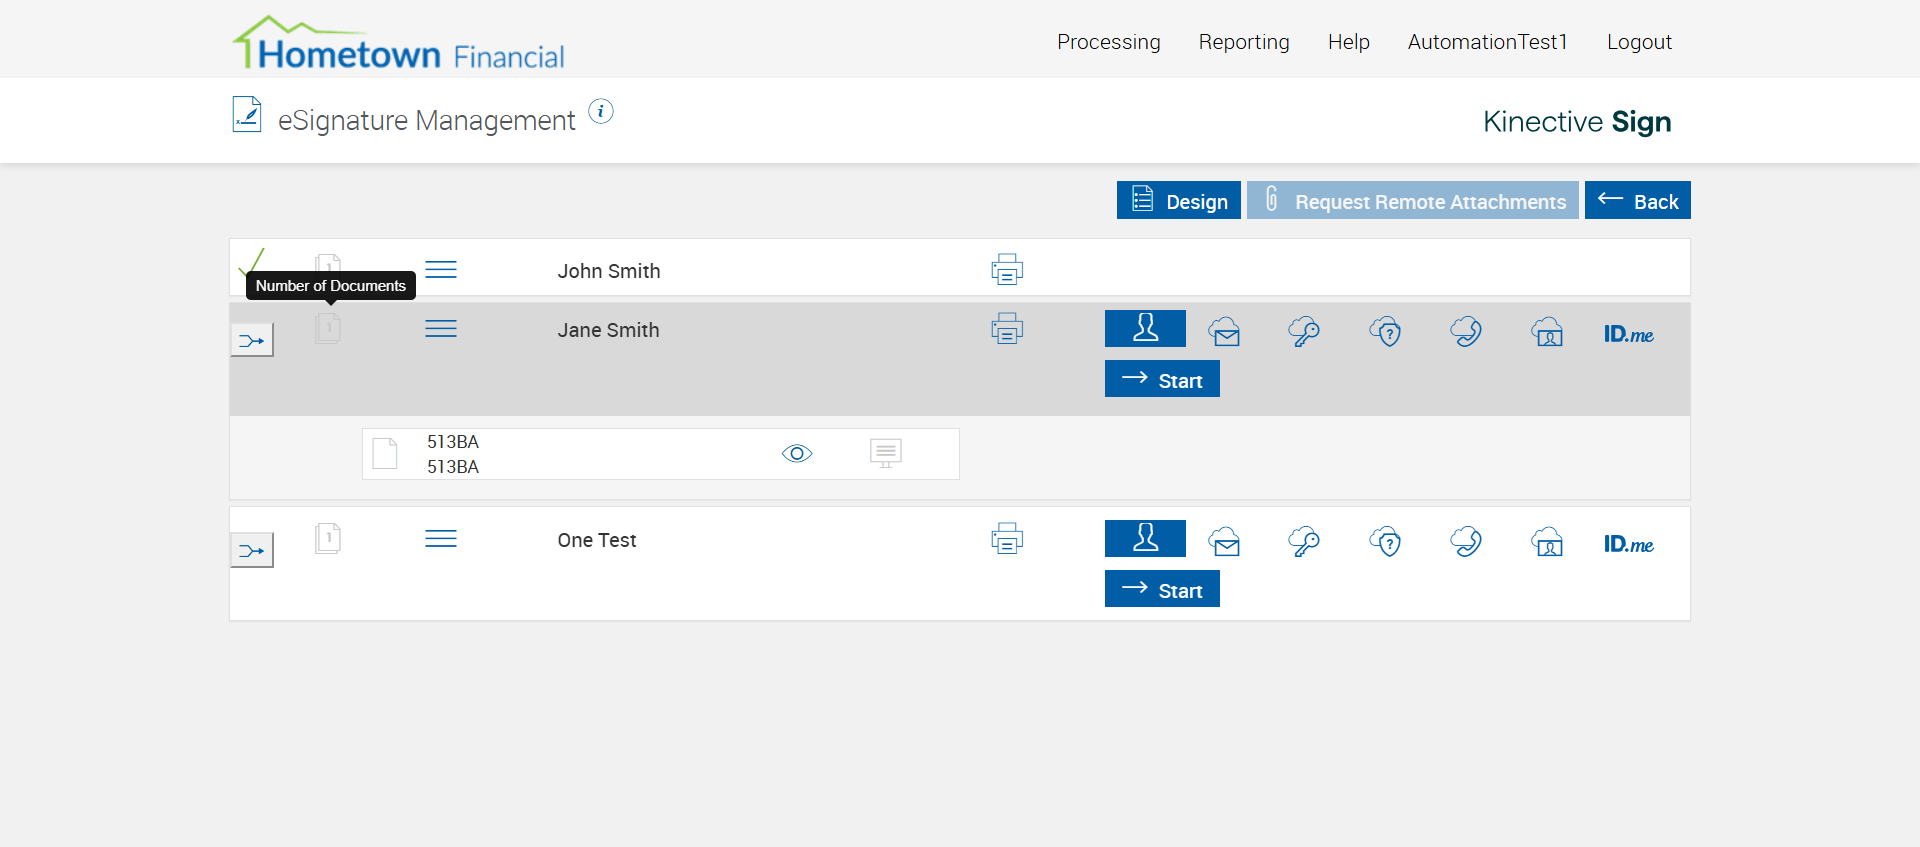Select the key password icon for Jane Smith
This screenshot has height=847, width=1920.
(1304, 331)
